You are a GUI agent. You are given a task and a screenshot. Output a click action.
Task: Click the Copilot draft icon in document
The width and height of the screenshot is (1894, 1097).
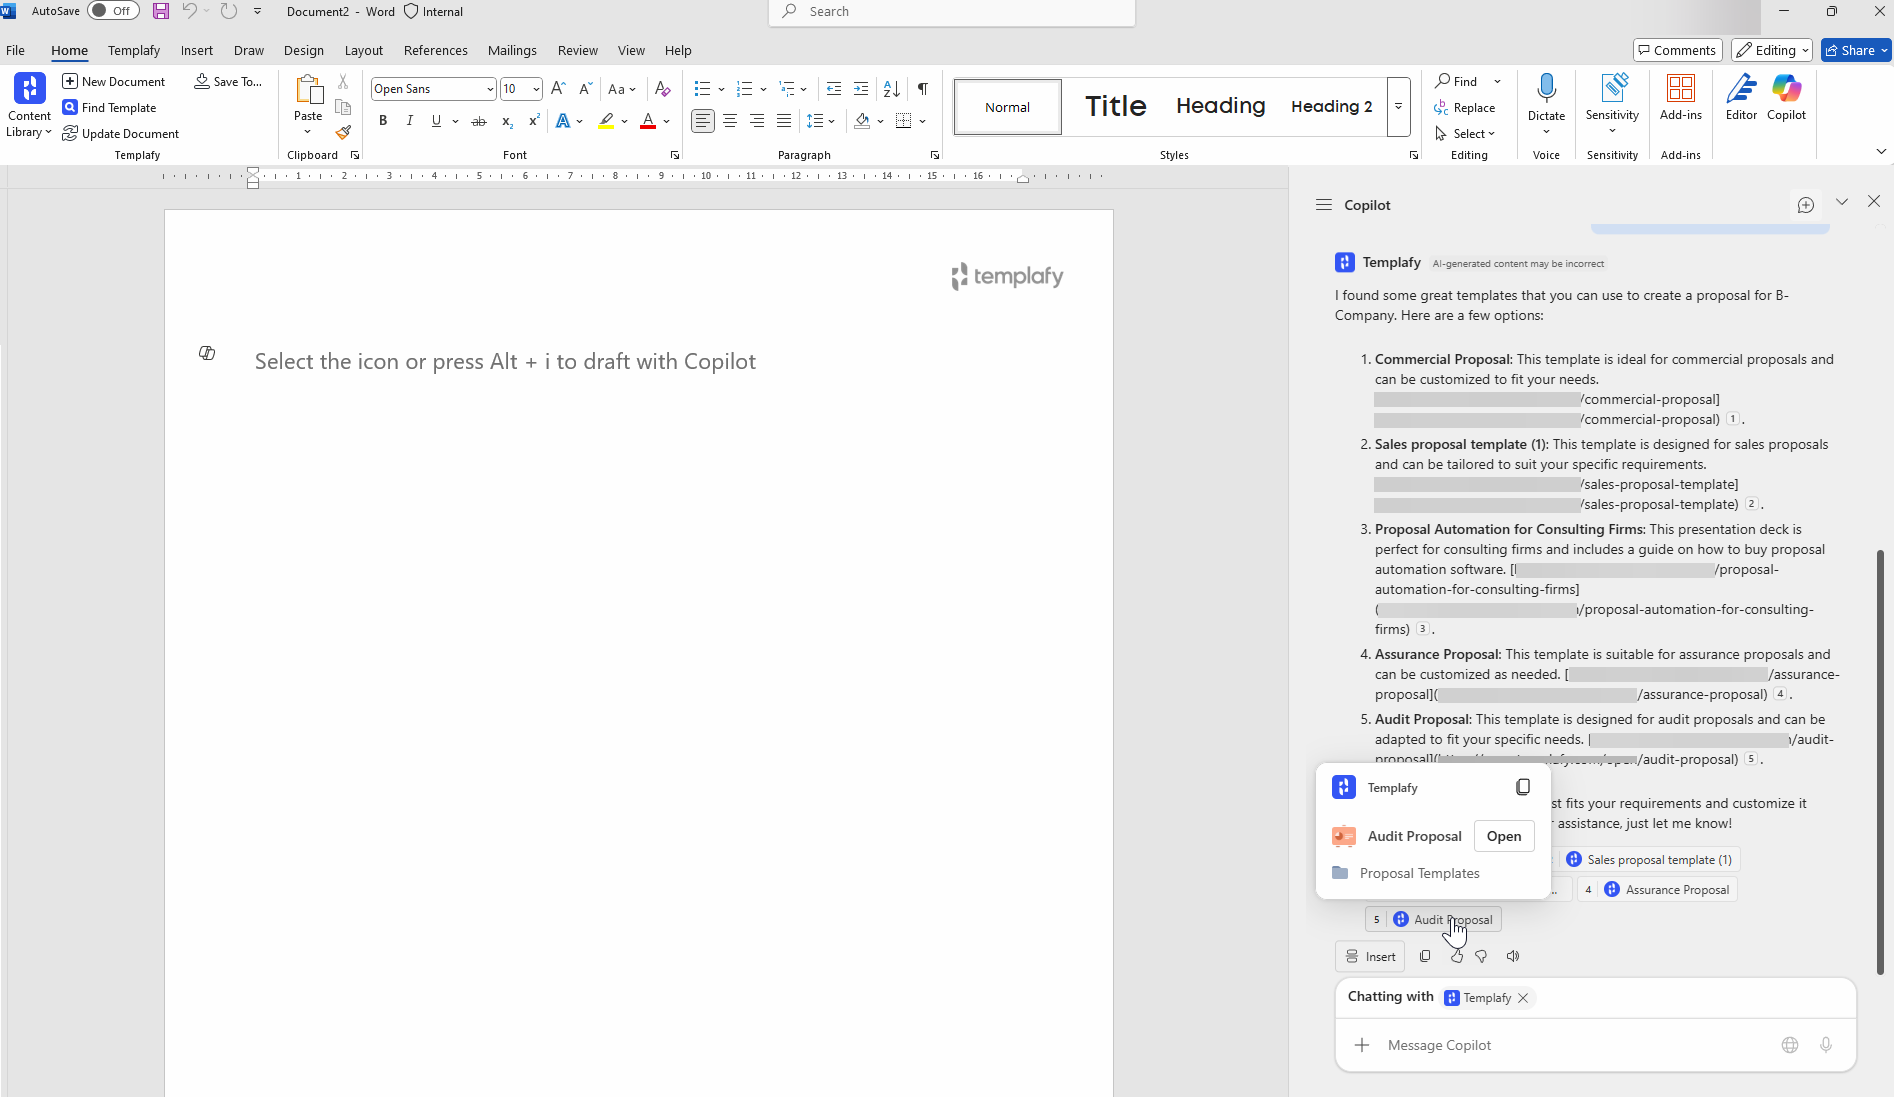207,353
